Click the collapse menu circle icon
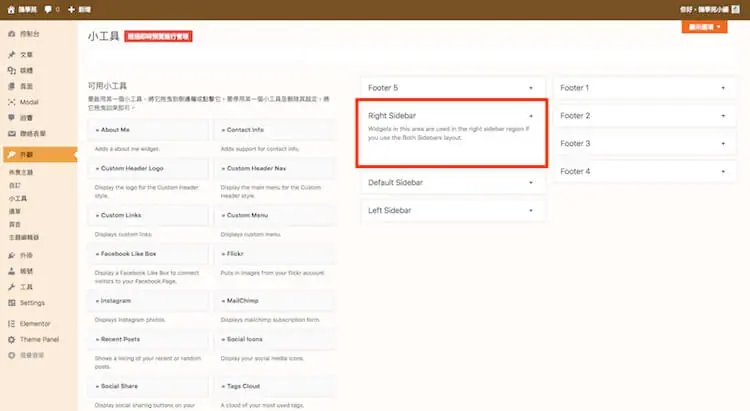750x411 pixels. click(12, 355)
